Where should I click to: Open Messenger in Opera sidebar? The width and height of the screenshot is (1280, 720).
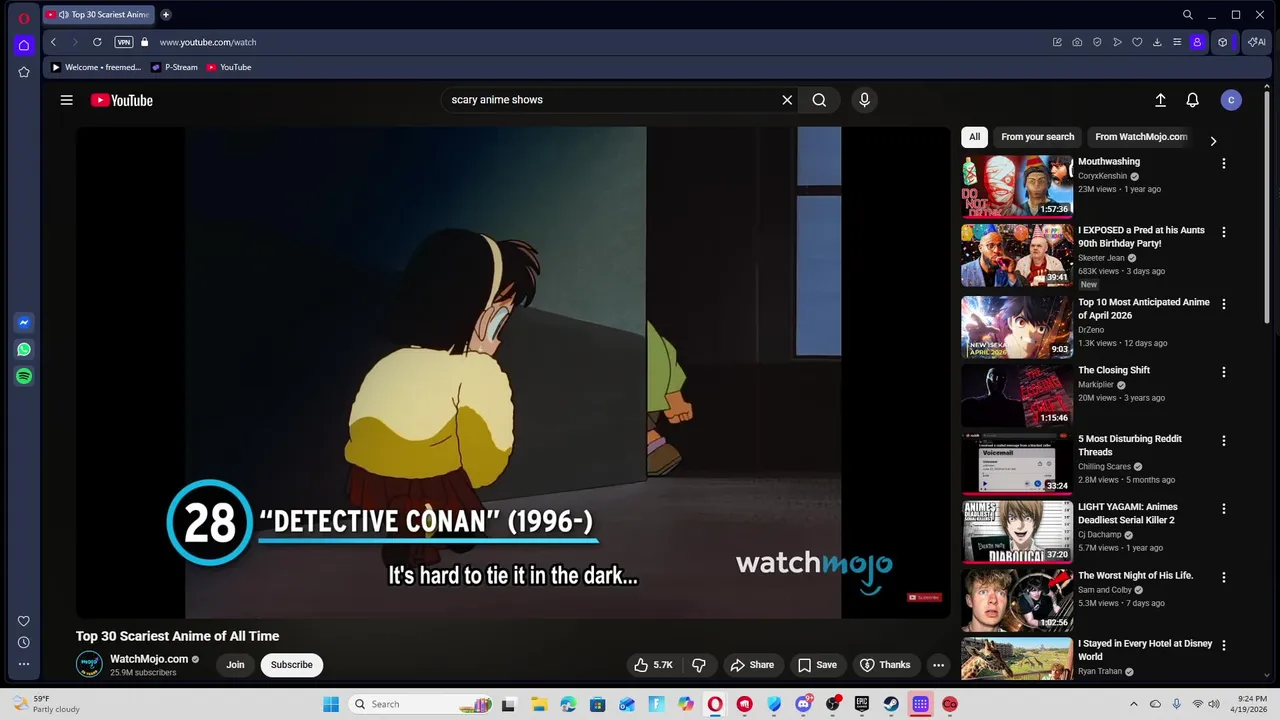24,323
